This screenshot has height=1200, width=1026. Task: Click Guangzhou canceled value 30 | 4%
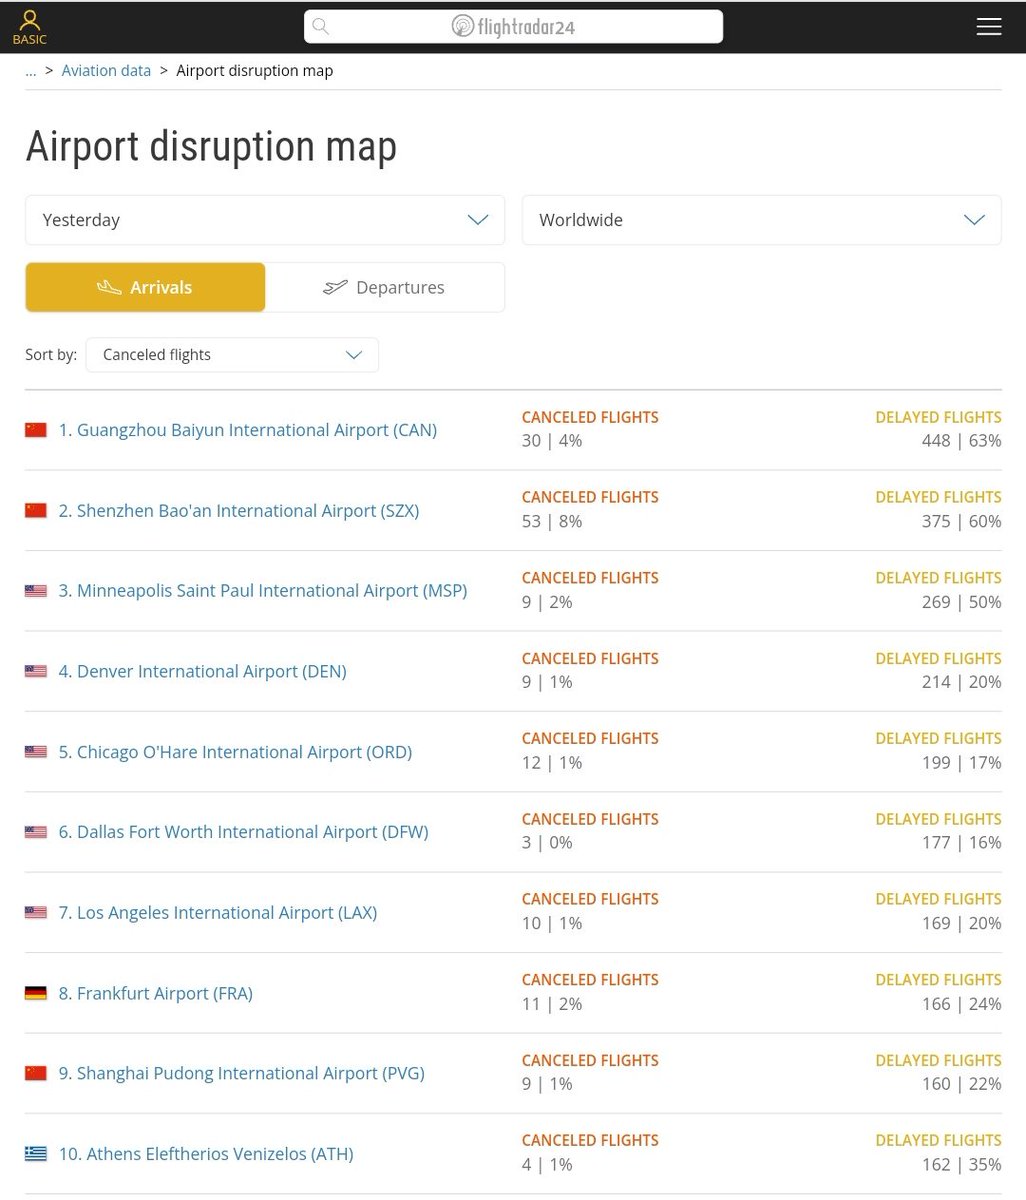(x=552, y=441)
